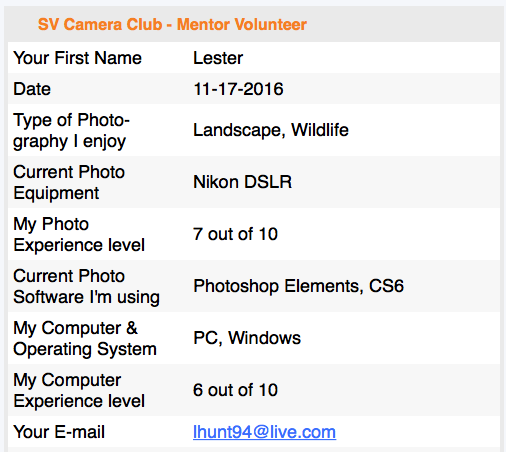Click My Computer Experience level label
This screenshot has height=452, width=506.
[x=79, y=390]
